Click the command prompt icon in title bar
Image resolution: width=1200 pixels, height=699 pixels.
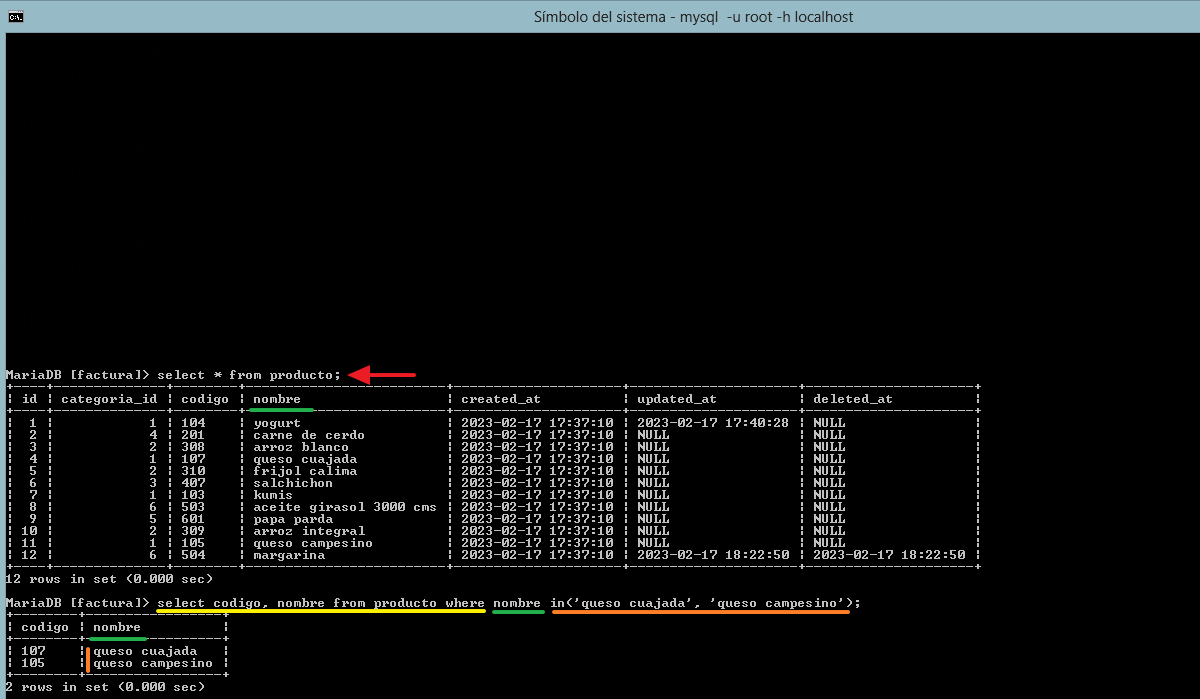click(x=16, y=16)
